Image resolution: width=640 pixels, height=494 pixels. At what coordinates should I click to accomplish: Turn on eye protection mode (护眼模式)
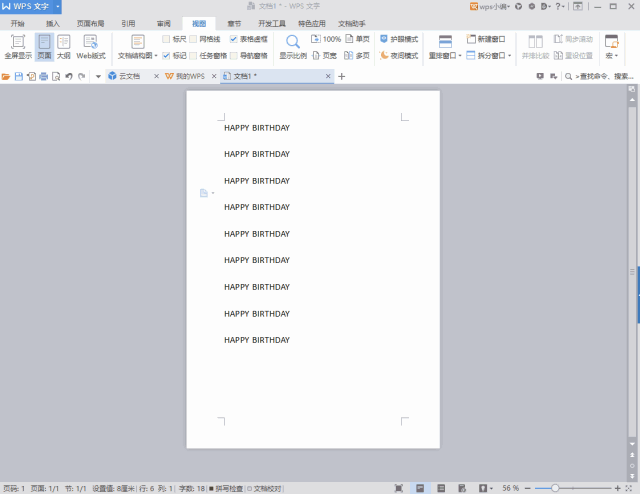(x=399, y=39)
